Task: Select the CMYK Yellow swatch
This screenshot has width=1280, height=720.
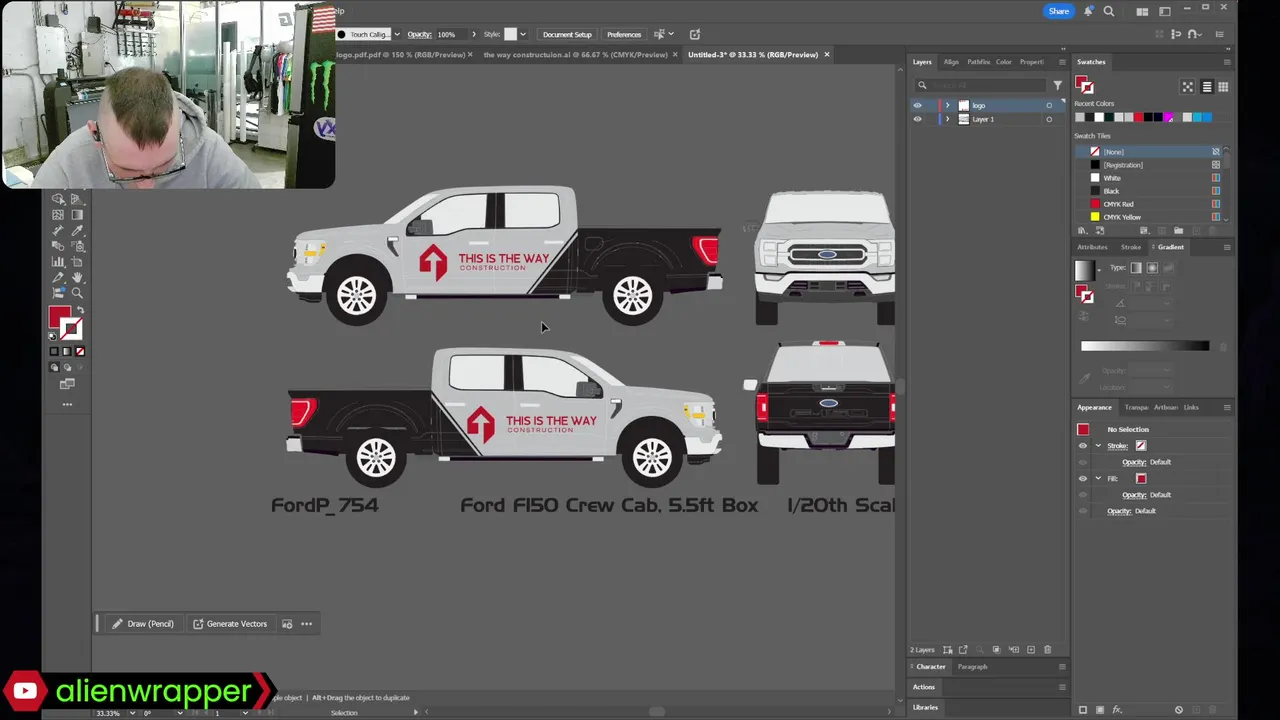Action: click(1150, 217)
